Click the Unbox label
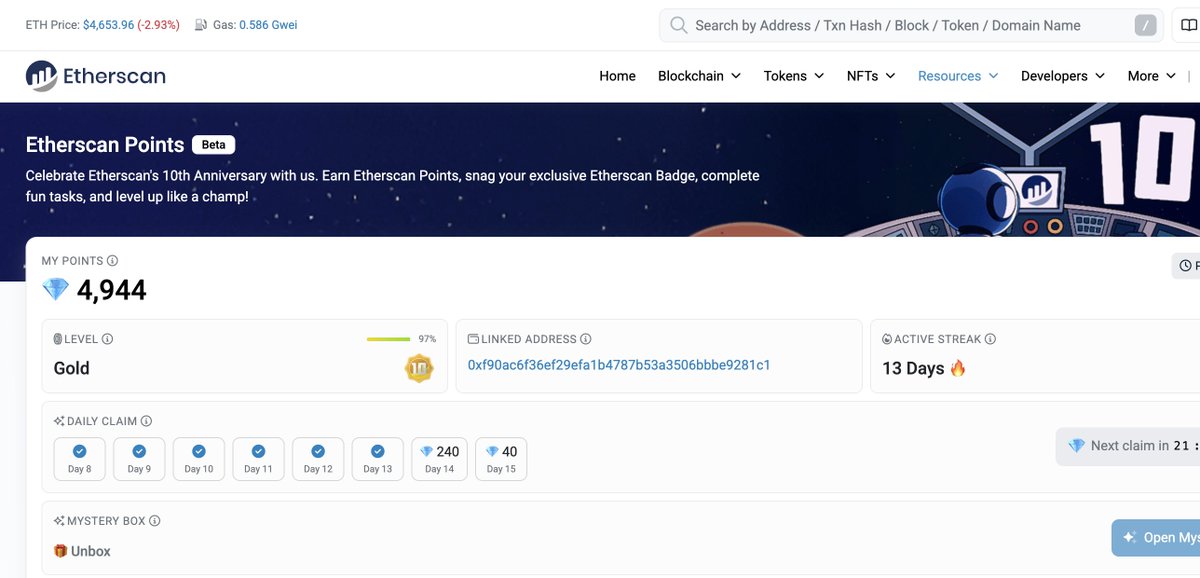This screenshot has height=578, width=1200. coord(91,551)
